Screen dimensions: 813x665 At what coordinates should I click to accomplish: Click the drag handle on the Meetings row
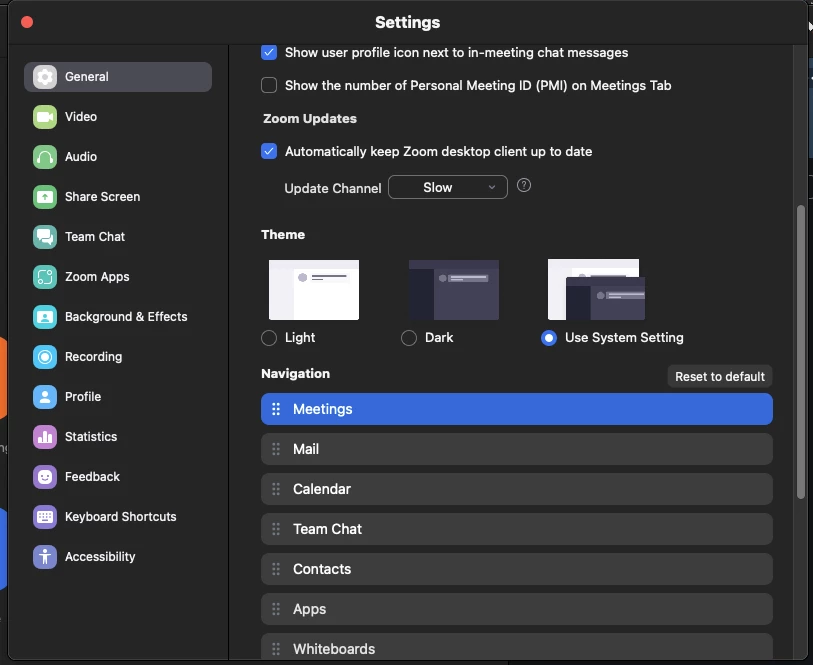click(276, 409)
